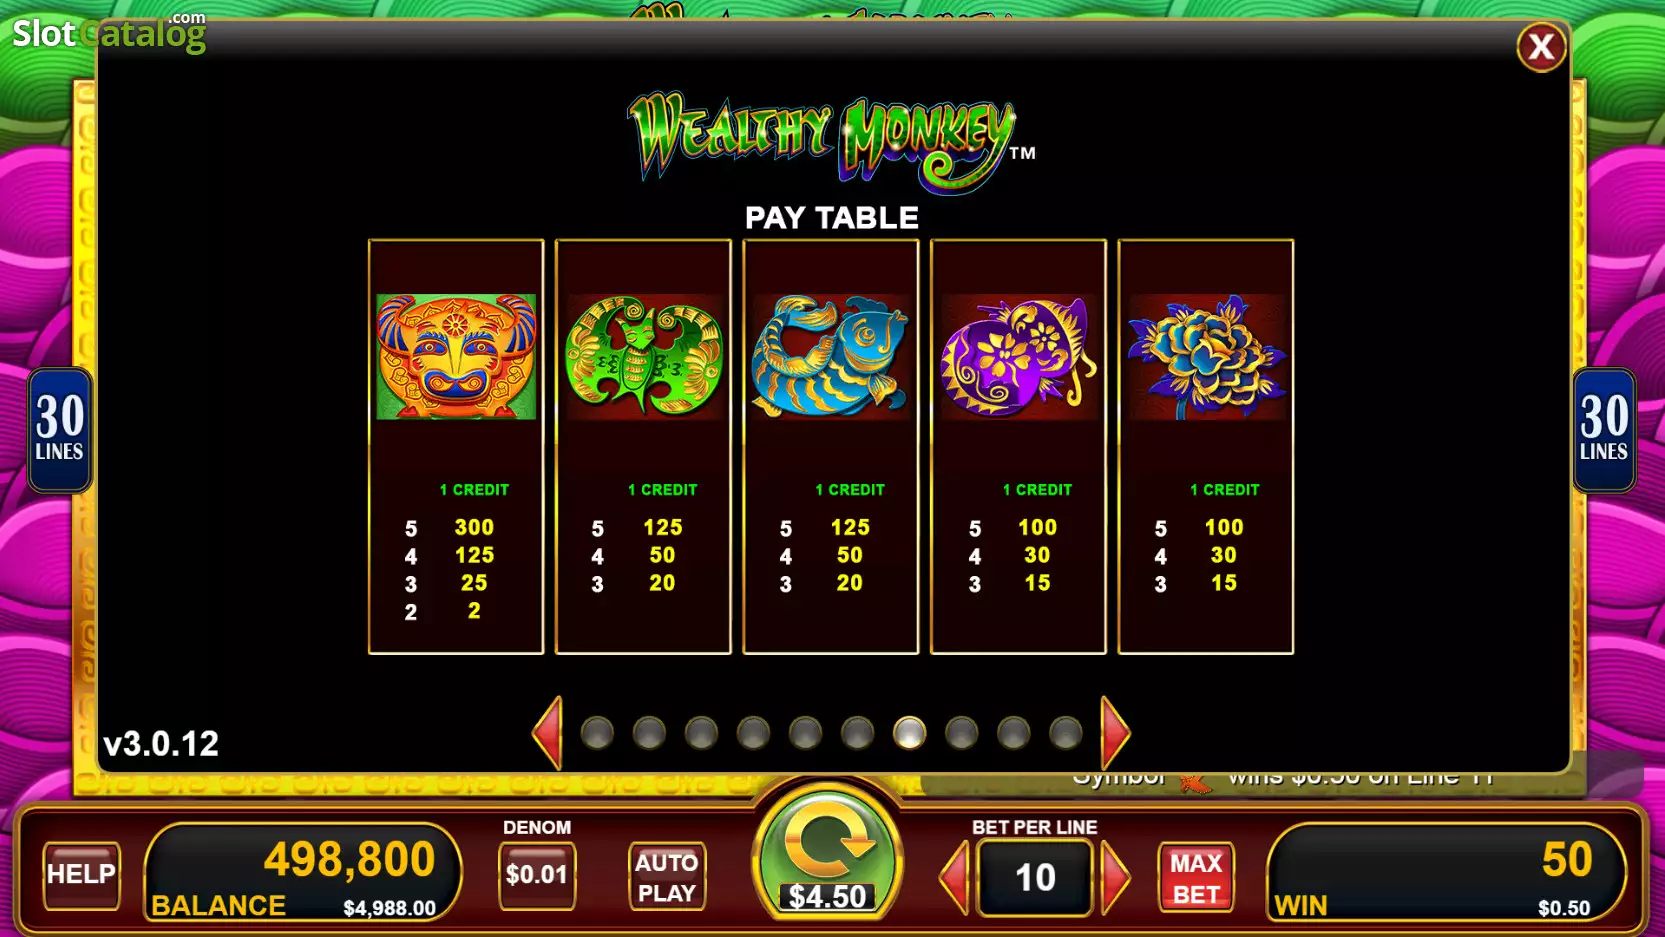Click the Max Bet button

tap(1196, 877)
